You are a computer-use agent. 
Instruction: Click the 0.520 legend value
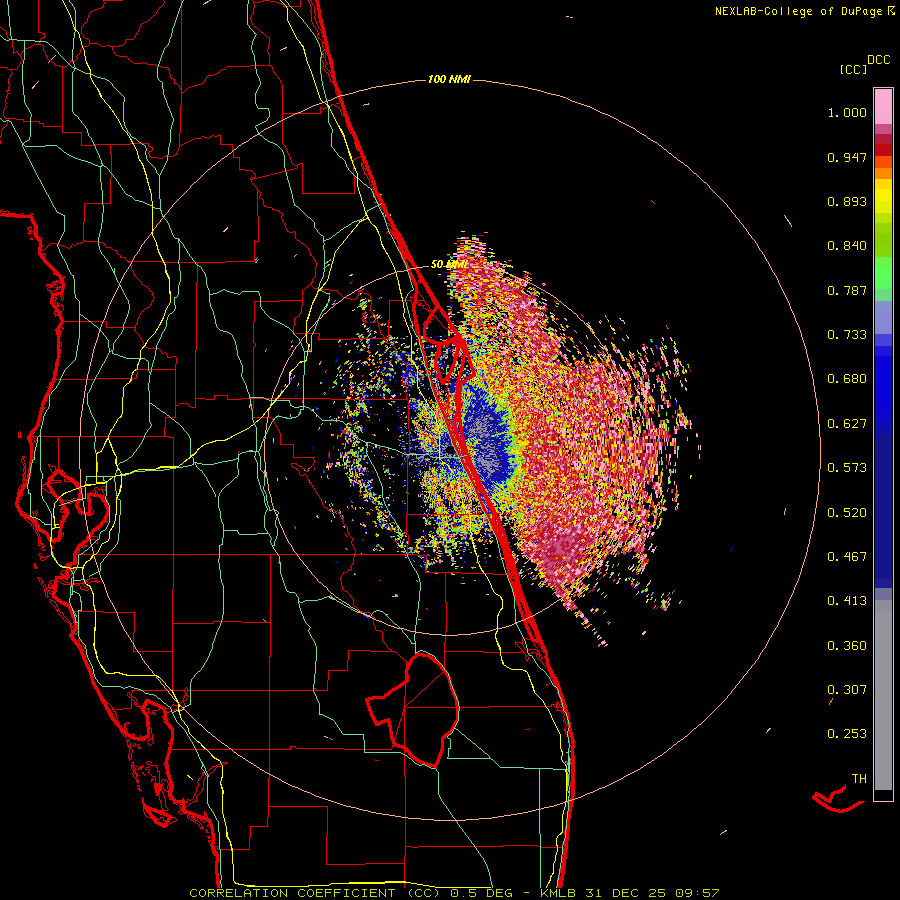click(x=847, y=512)
